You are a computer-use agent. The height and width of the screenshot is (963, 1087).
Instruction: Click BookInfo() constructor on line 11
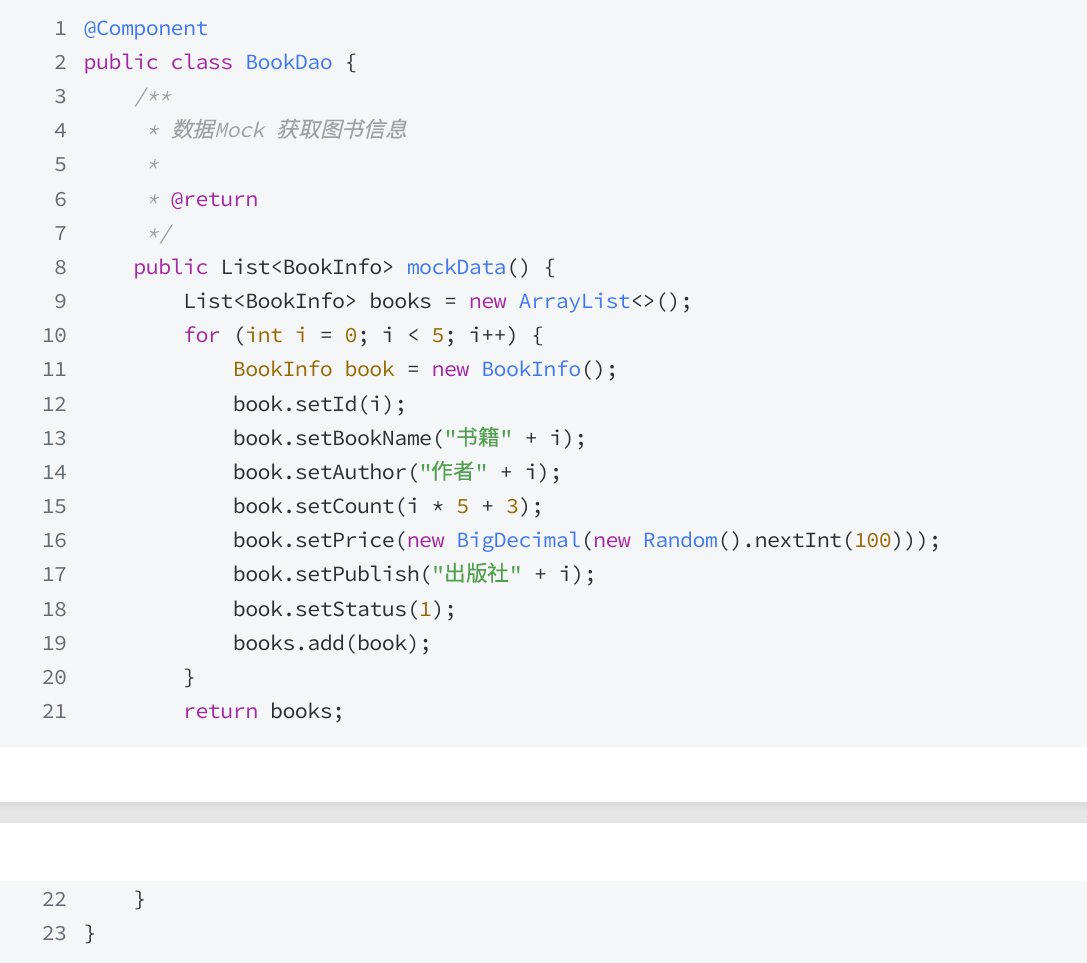pos(544,370)
